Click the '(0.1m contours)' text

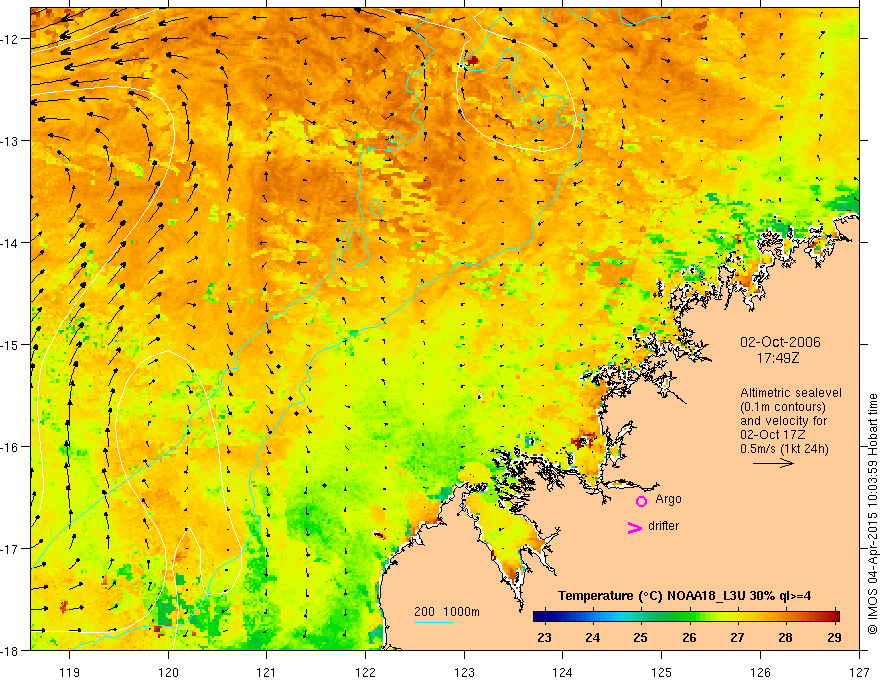[783, 407]
